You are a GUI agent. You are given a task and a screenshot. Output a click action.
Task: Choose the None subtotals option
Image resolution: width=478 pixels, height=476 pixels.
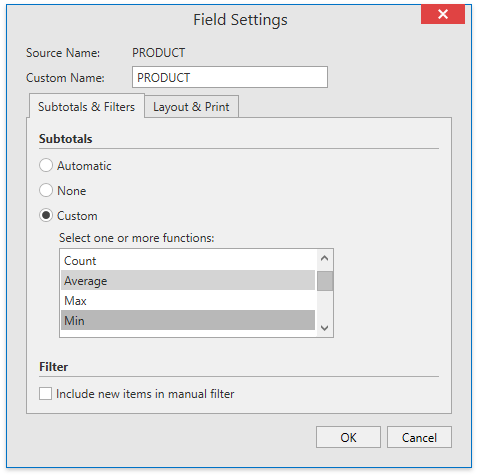click(x=46, y=190)
